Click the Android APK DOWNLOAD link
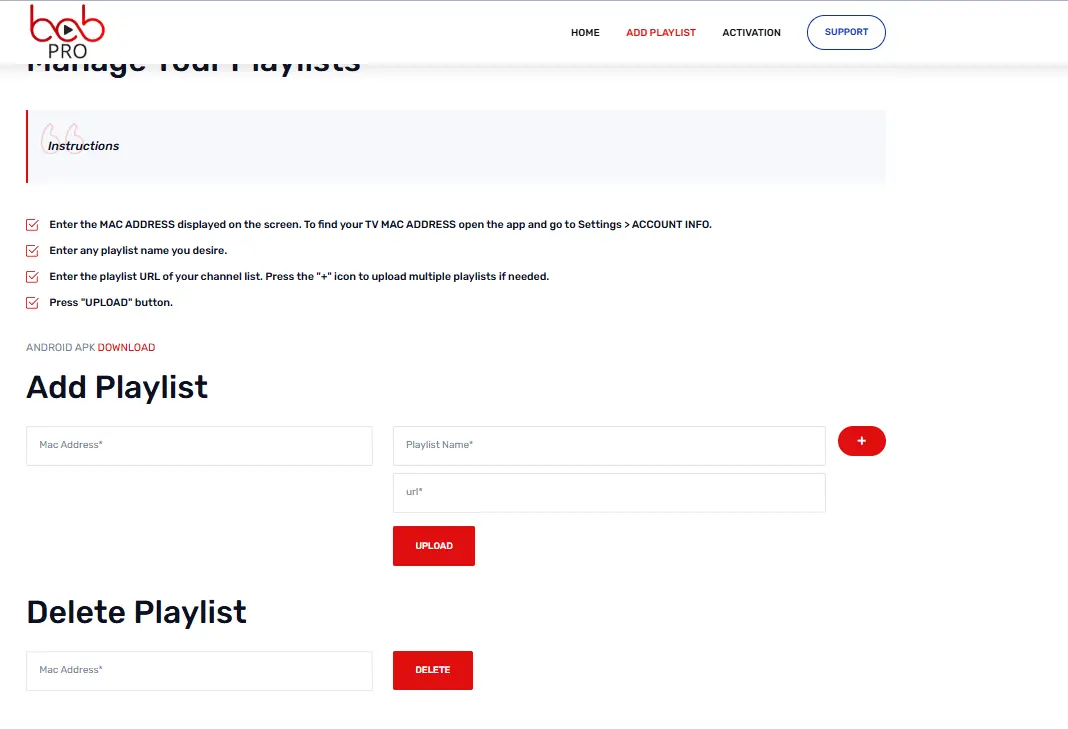Screen dimensions: 1068x729 pyautogui.click(x=126, y=348)
